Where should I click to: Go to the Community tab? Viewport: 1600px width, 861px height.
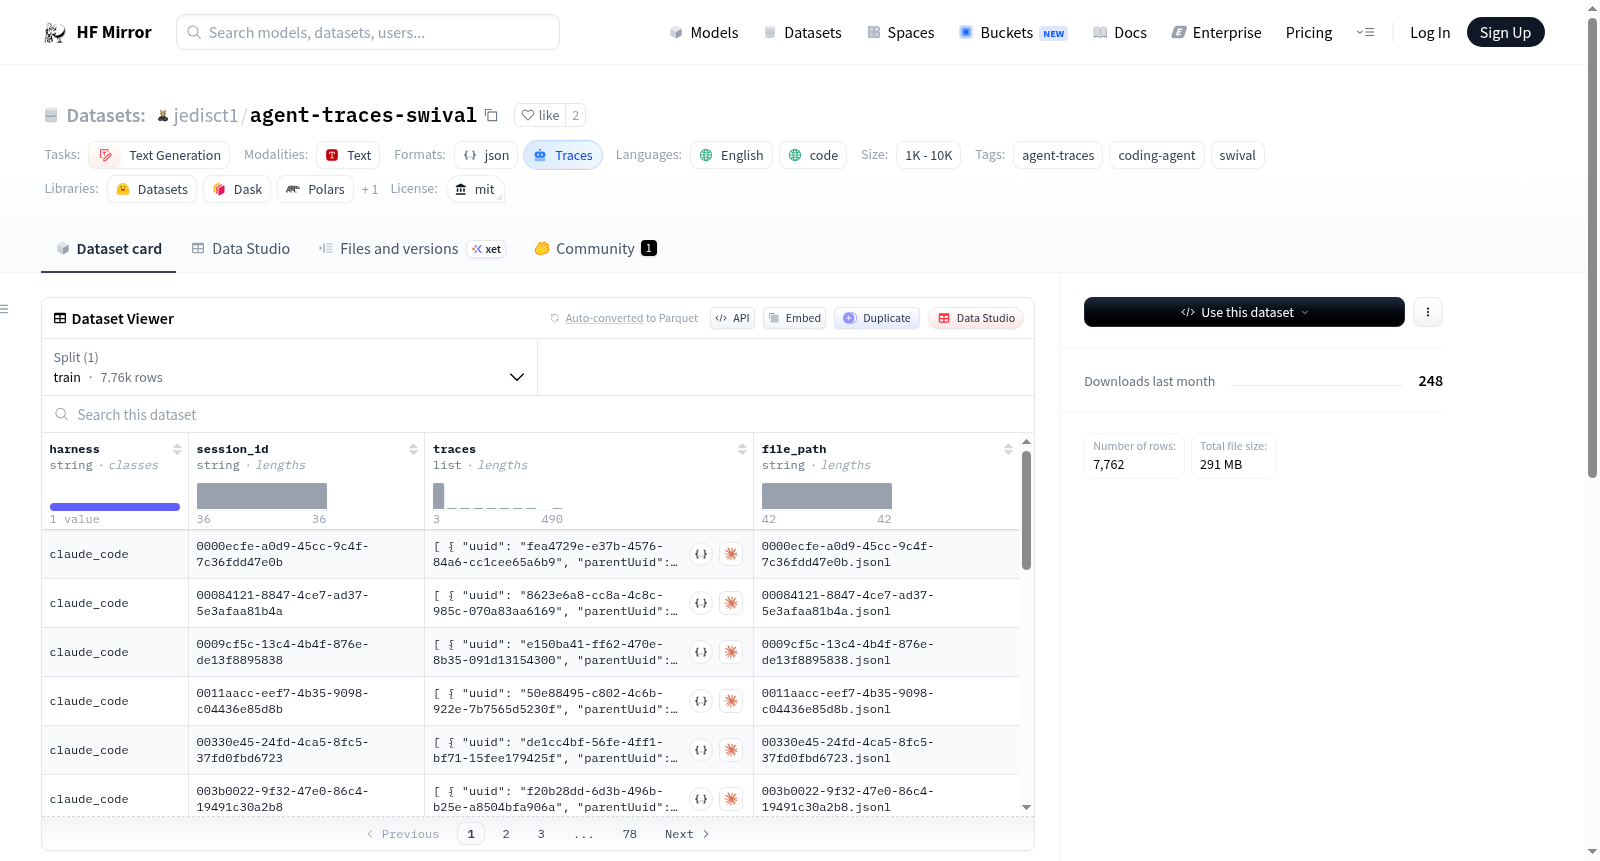595,249
